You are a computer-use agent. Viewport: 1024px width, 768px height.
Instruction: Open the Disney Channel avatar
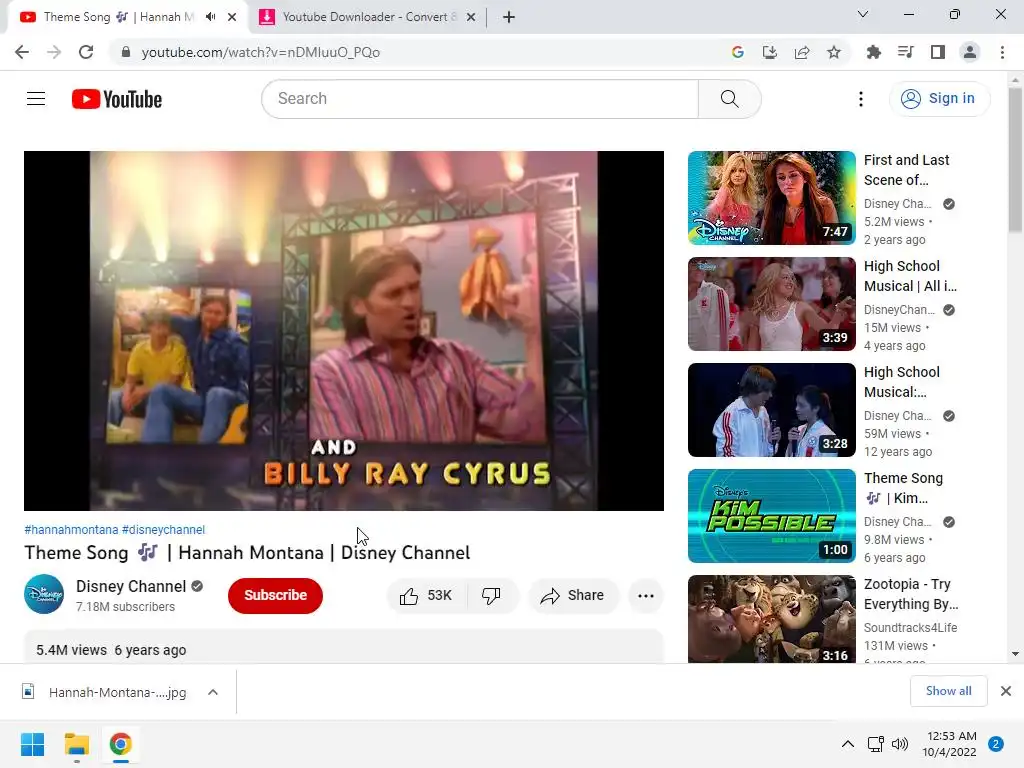click(x=44, y=594)
